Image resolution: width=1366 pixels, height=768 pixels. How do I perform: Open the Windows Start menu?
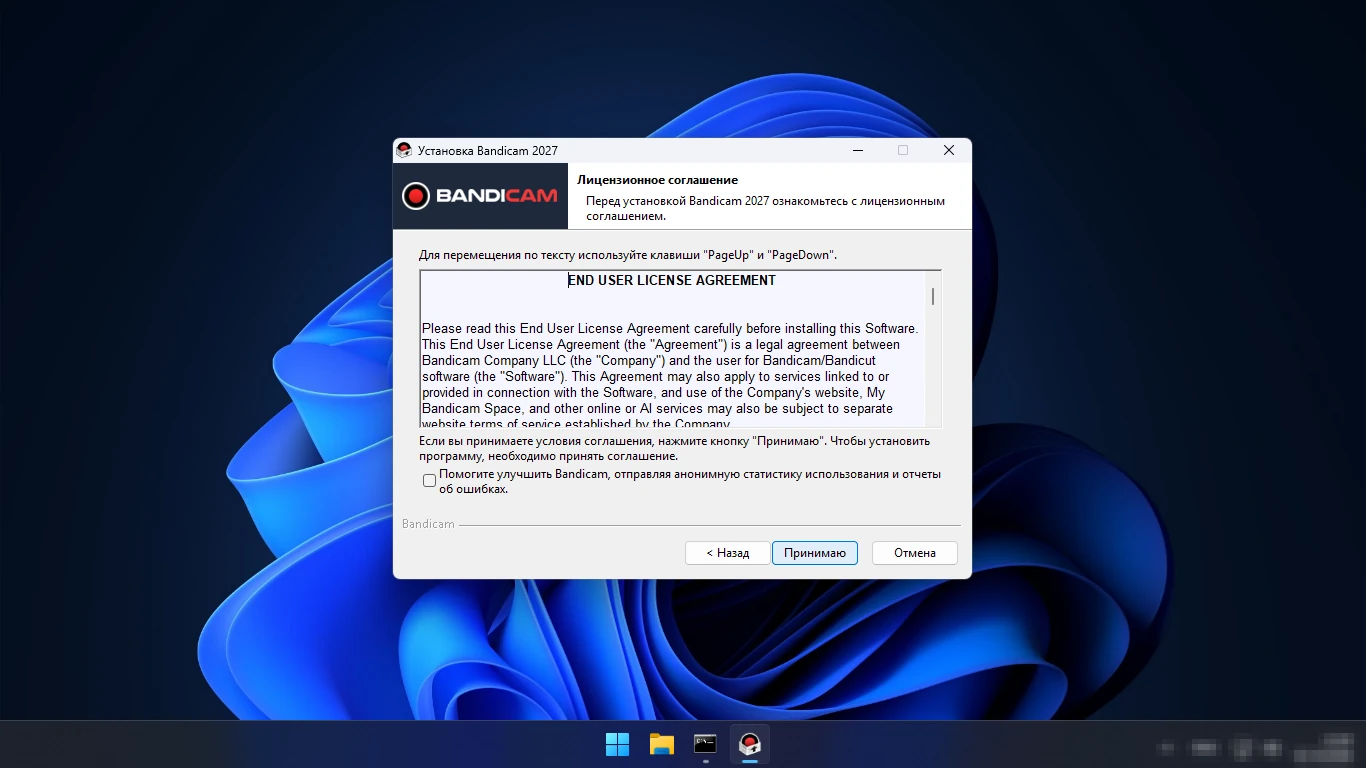[x=618, y=744]
